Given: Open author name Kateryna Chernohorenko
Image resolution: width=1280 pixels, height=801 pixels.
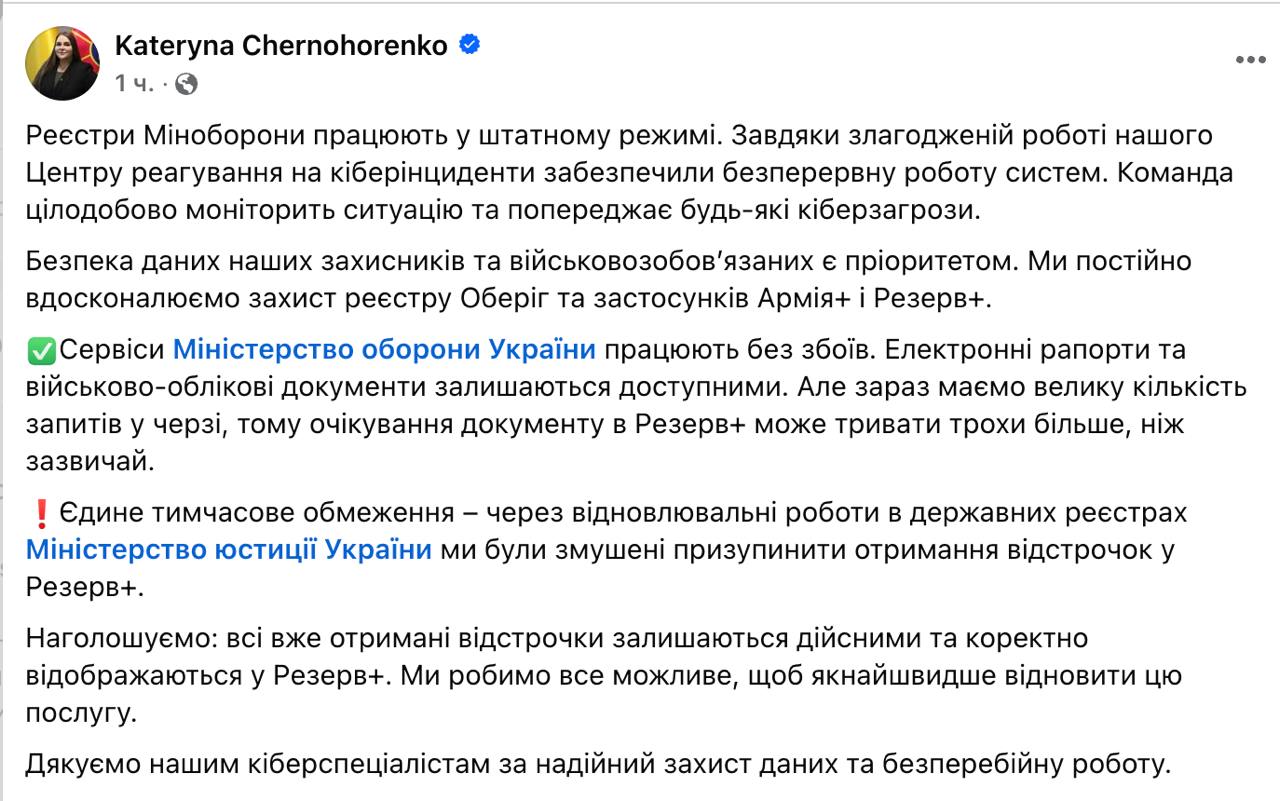Looking at the screenshot, I should point(281,46).
